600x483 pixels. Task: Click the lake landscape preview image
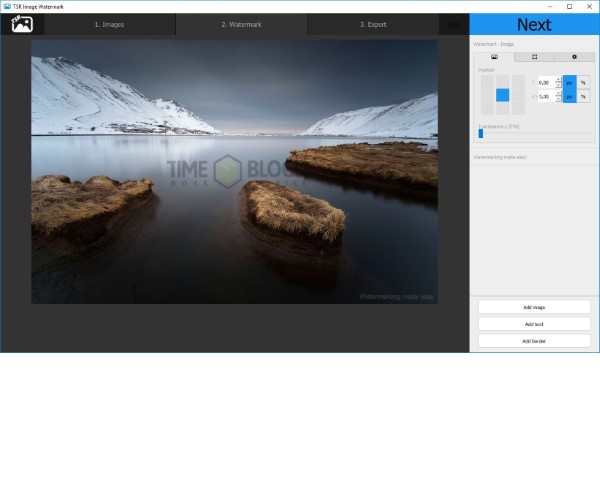pyautogui.click(x=235, y=171)
